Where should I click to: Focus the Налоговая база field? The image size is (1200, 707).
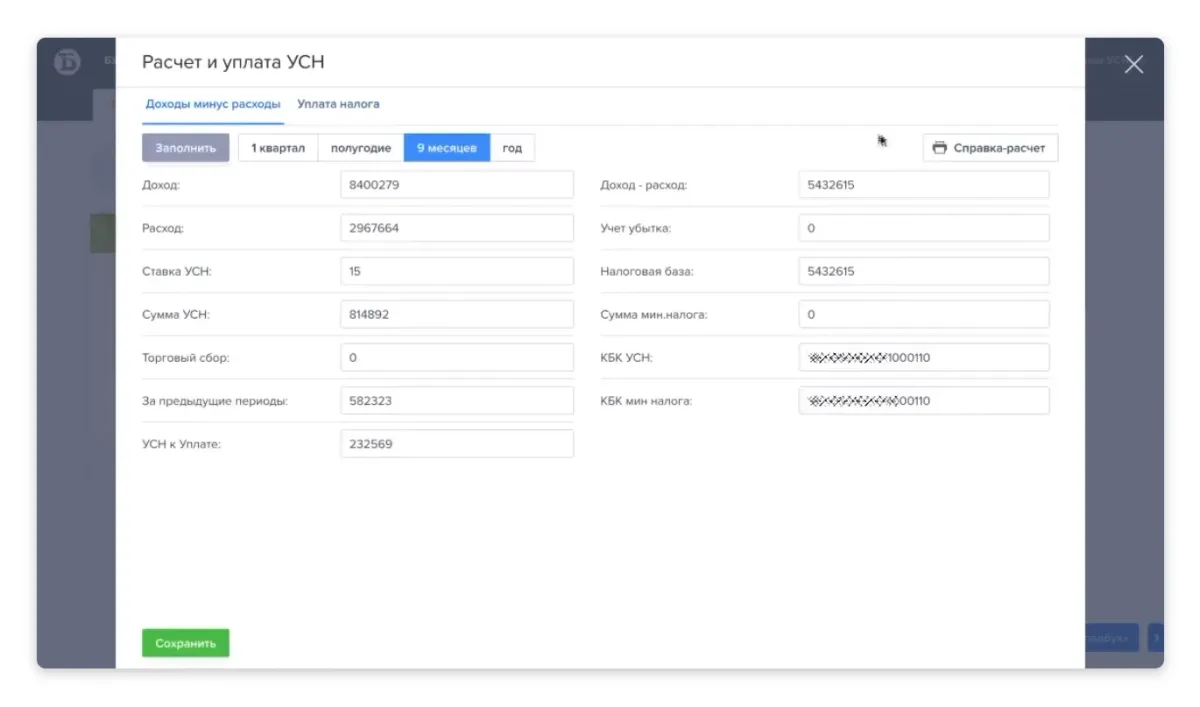coord(923,271)
